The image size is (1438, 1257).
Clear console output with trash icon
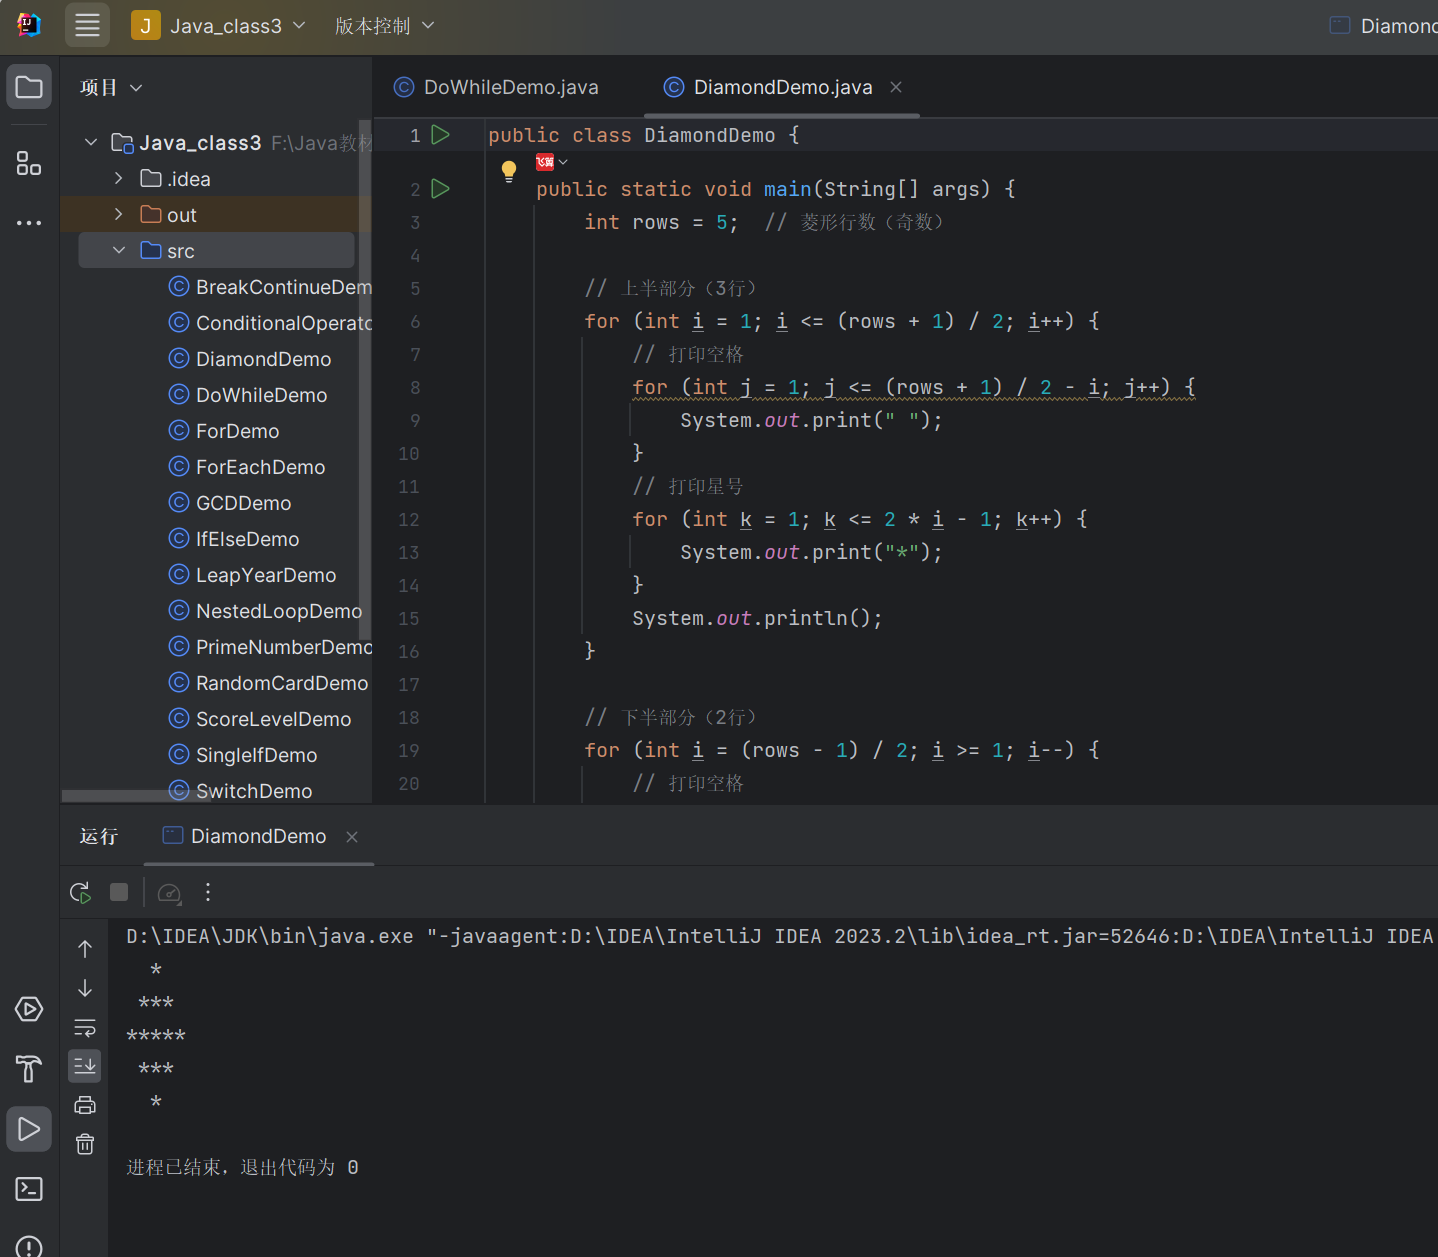coord(85,1144)
